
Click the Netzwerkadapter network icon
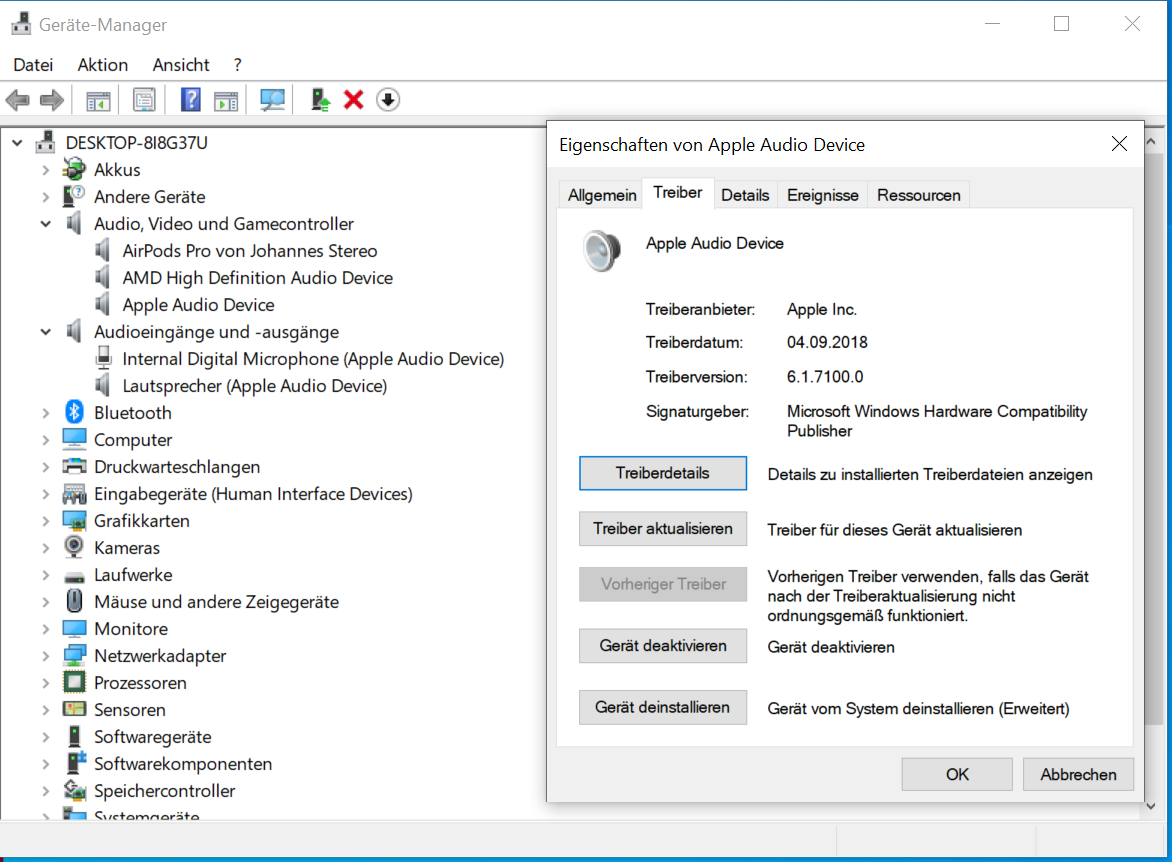[x=74, y=655]
